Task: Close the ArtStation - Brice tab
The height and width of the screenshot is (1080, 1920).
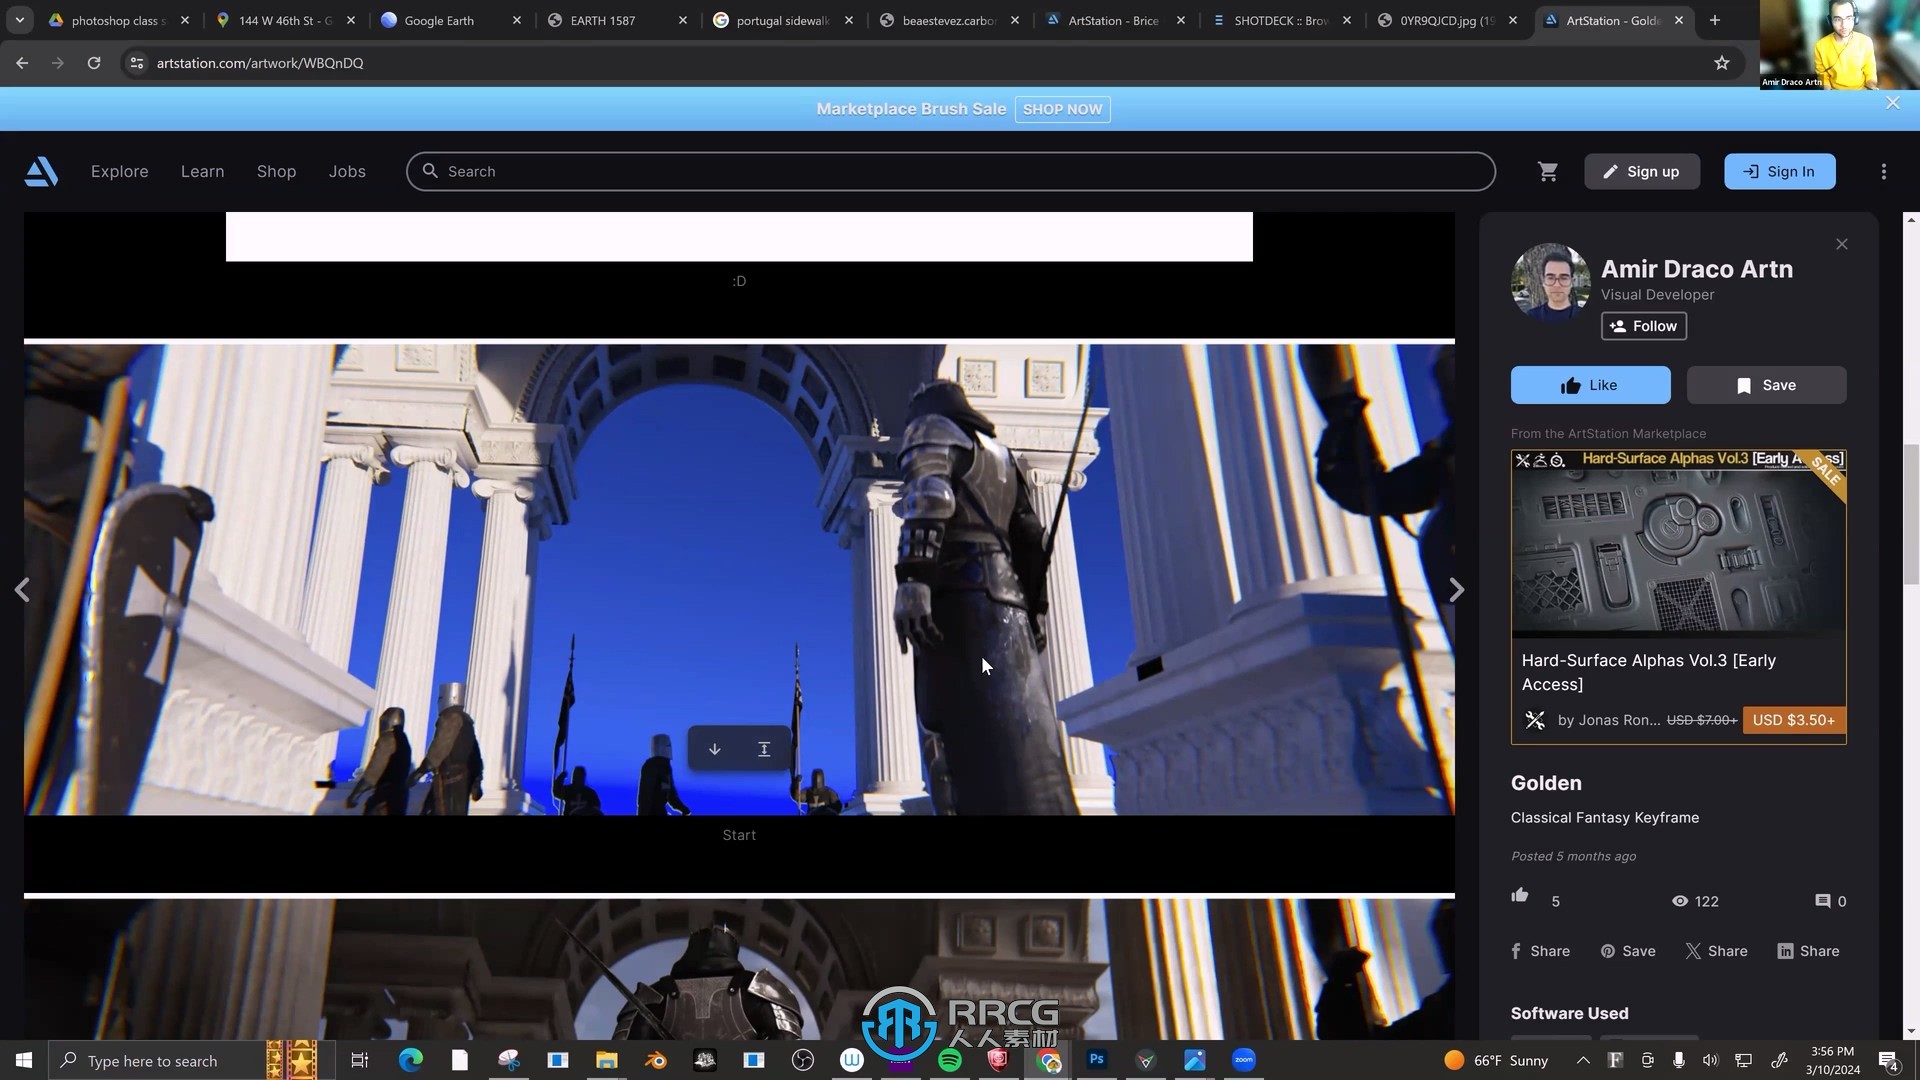Action: (1181, 20)
